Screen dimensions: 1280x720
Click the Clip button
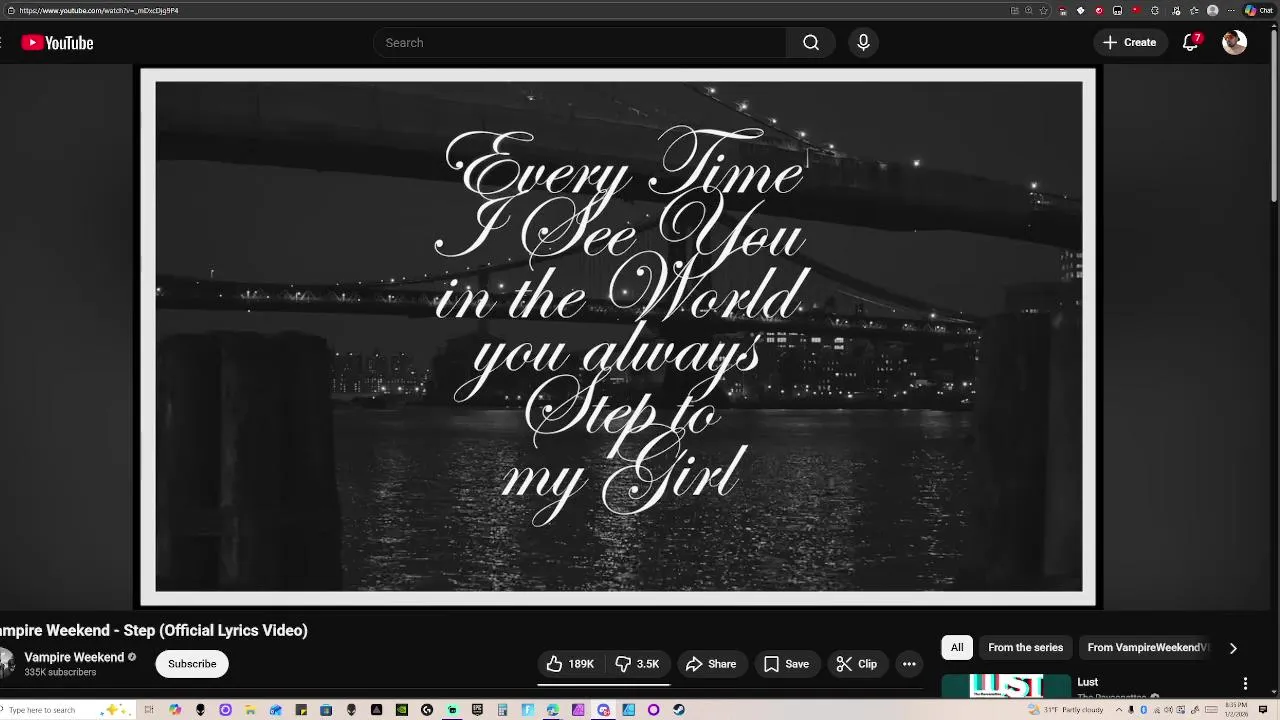tap(857, 664)
